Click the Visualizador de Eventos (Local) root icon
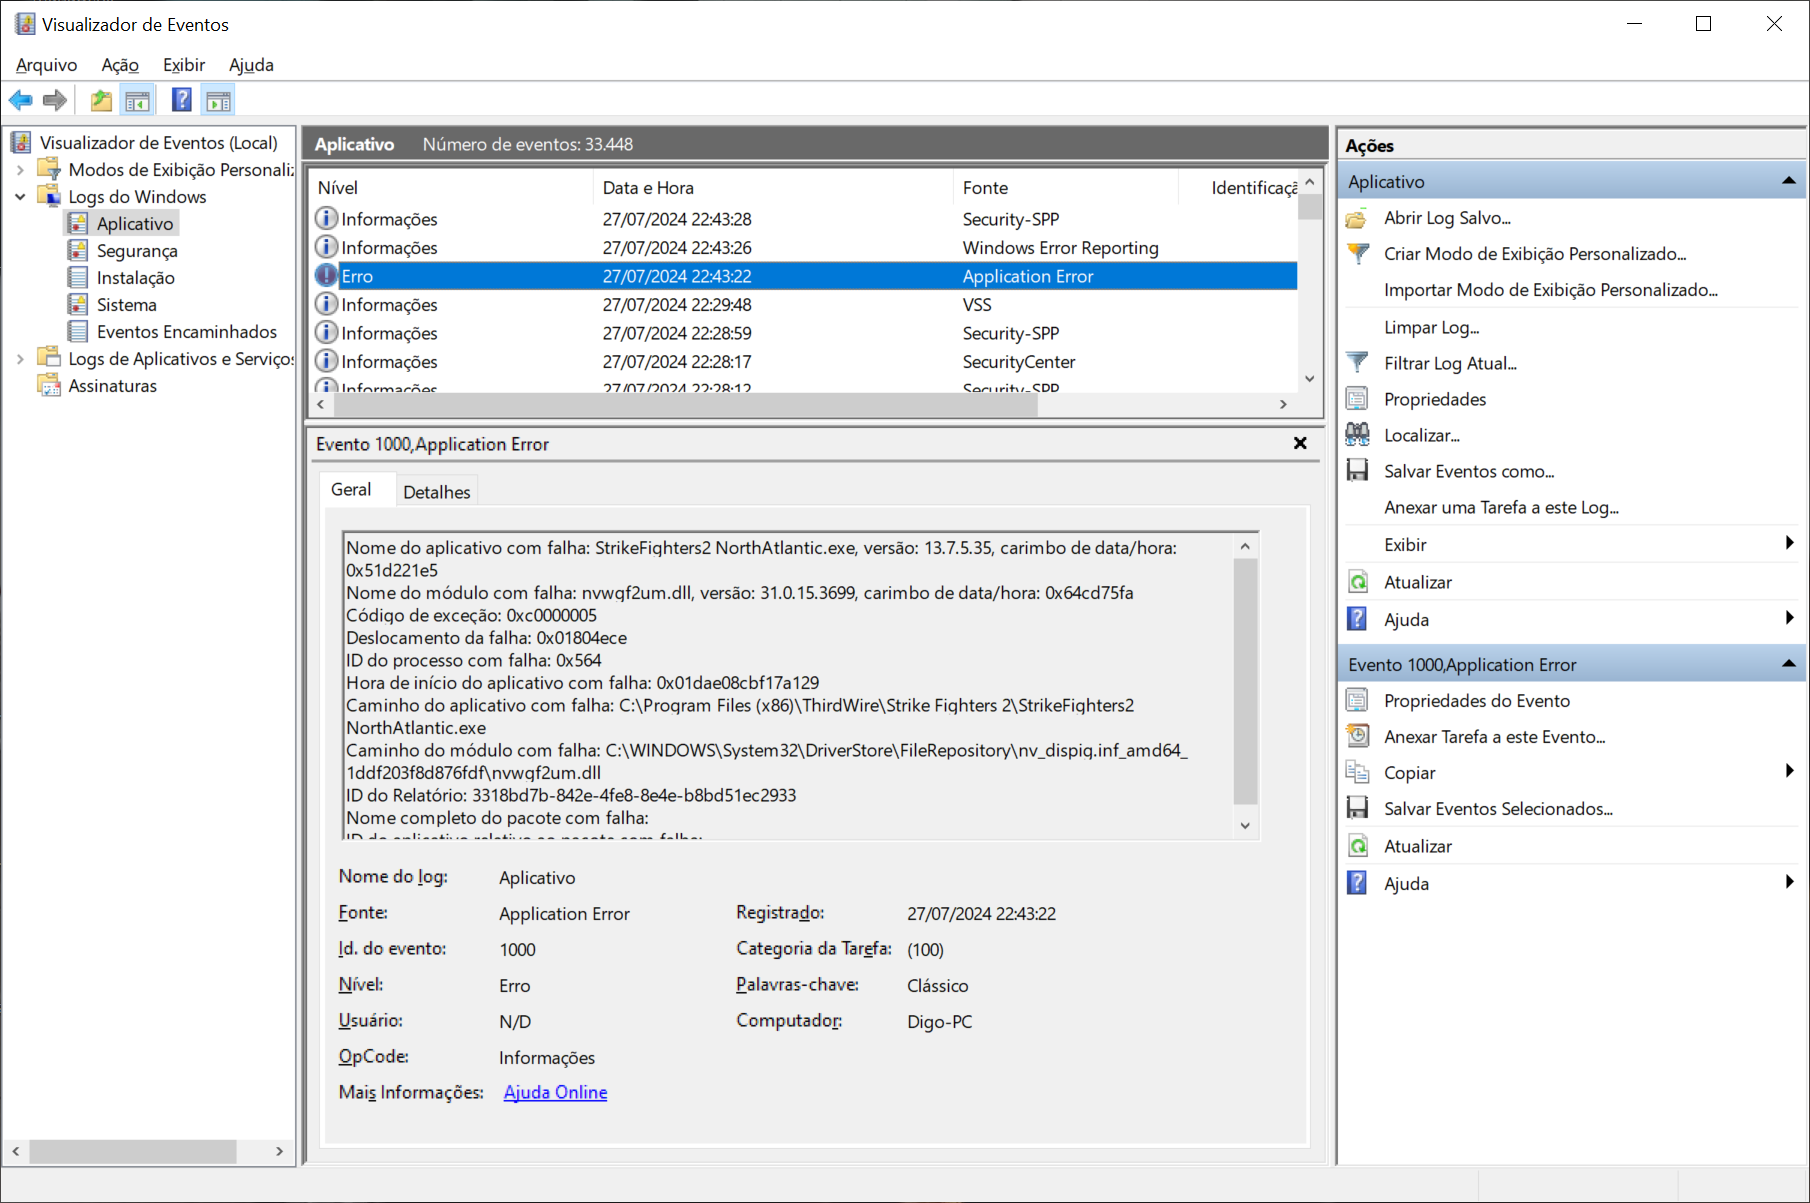 pyautogui.click(x=21, y=143)
